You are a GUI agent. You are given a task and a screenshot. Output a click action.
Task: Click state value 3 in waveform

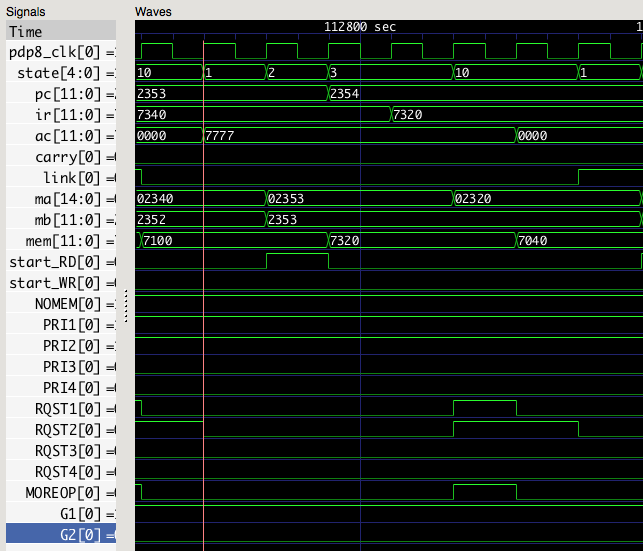click(x=333, y=73)
